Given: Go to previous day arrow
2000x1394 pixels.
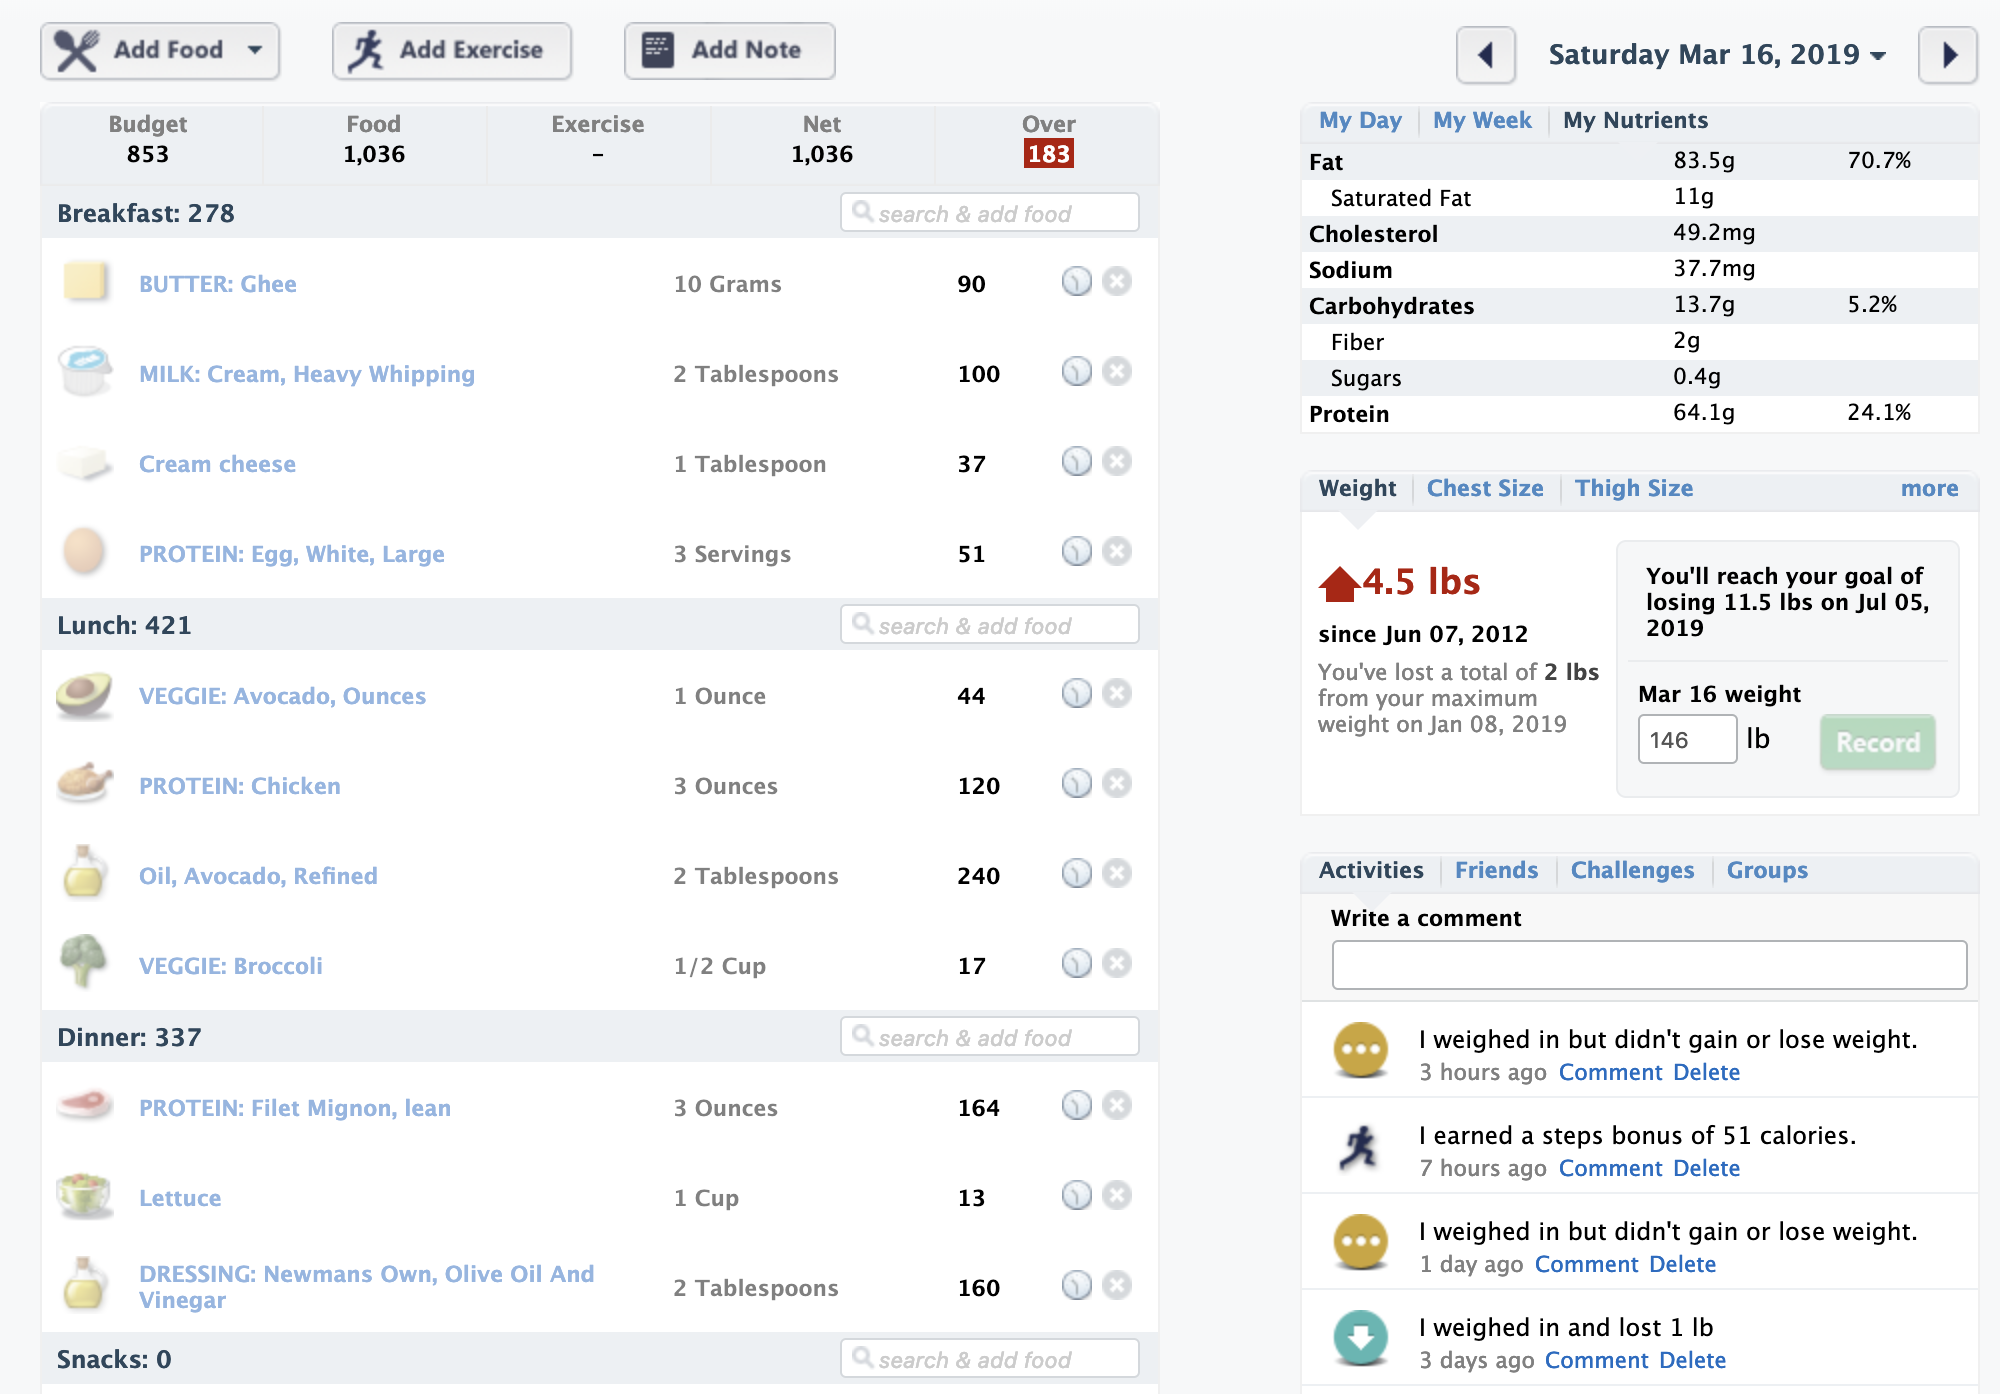Looking at the screenshot, I should [1485, 54].
